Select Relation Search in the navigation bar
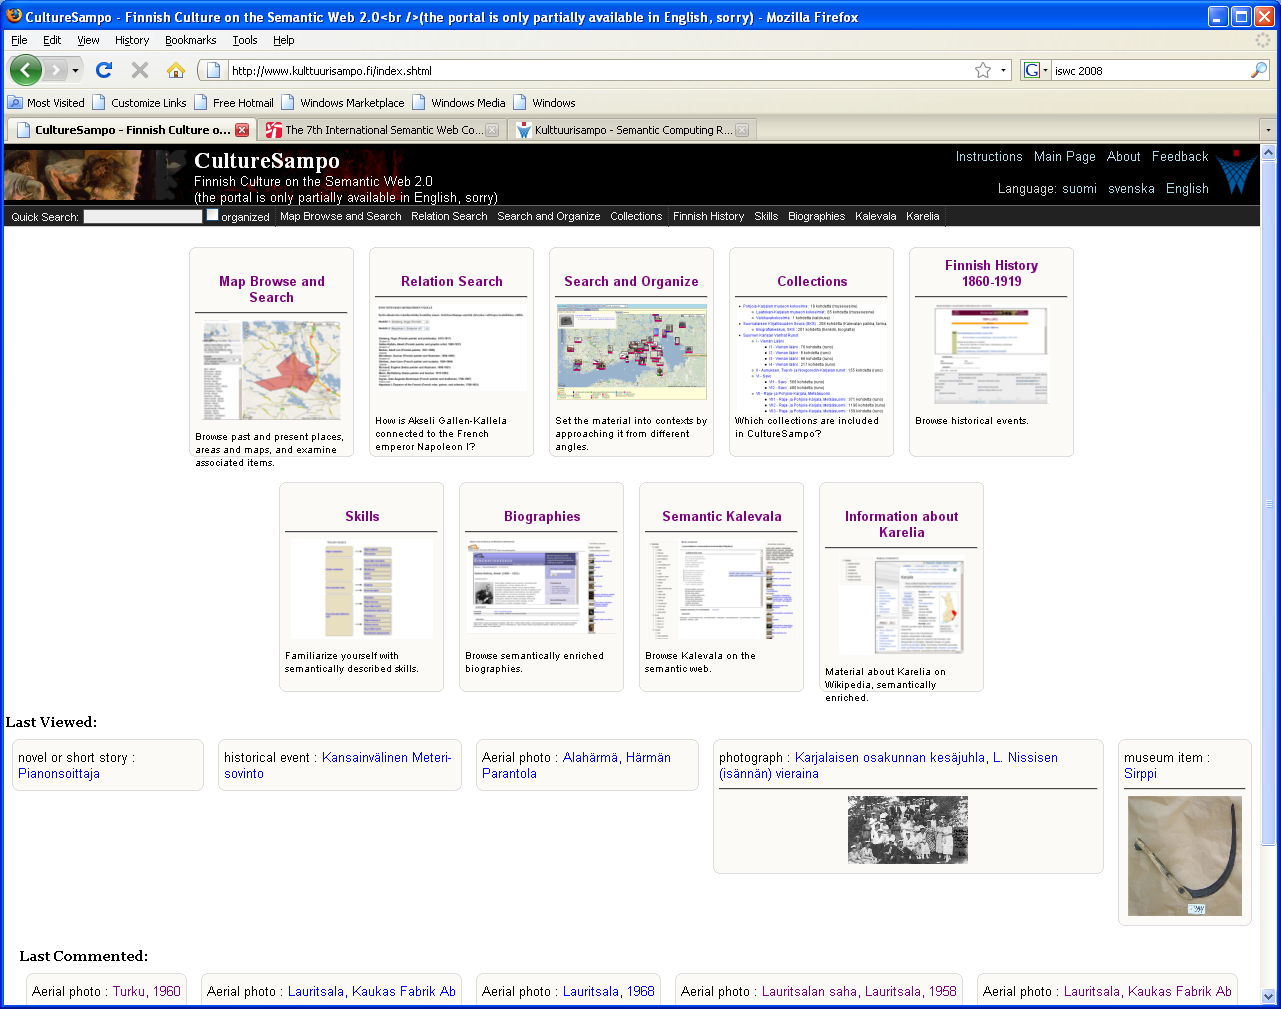Image resolution: width=1281 pixels, height=1009 pixels. tap(449, 216)
